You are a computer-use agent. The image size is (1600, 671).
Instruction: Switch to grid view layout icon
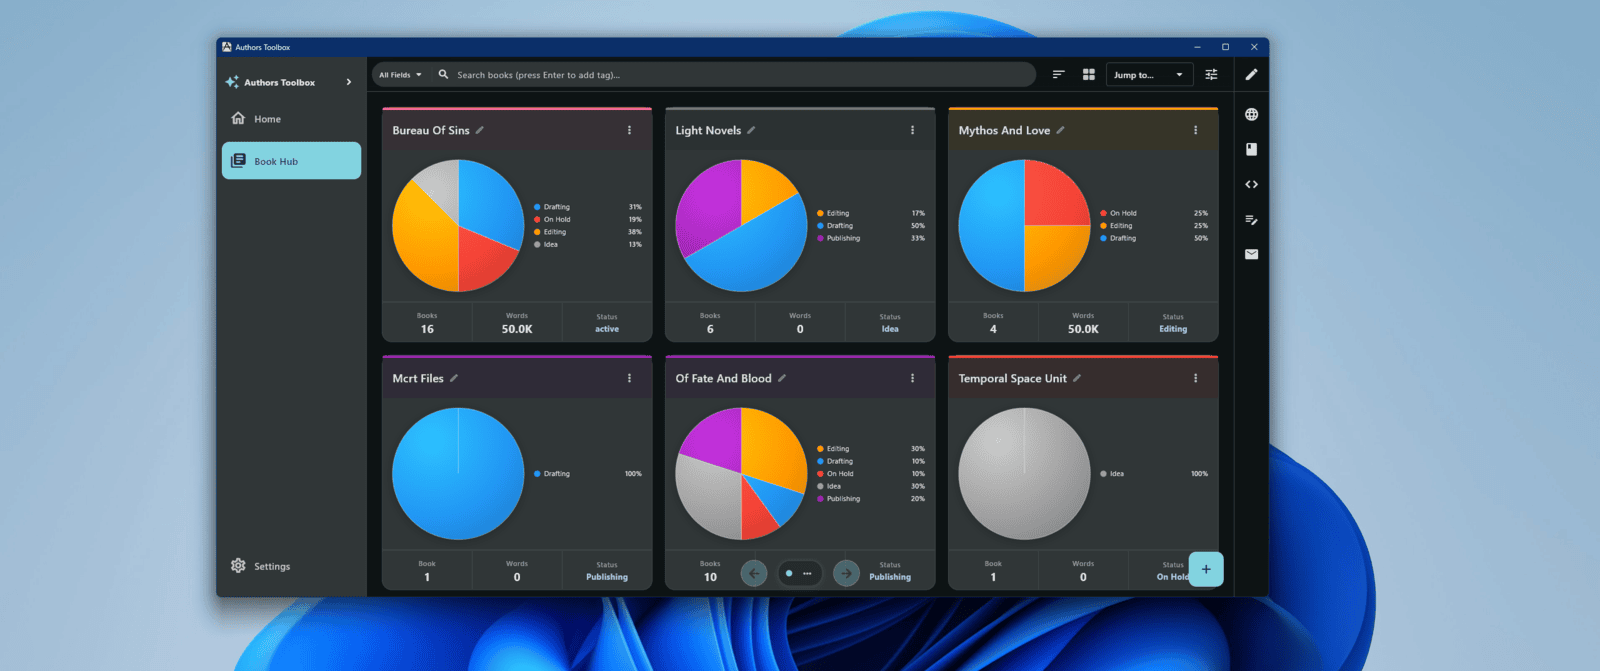tap(1089, 75)
